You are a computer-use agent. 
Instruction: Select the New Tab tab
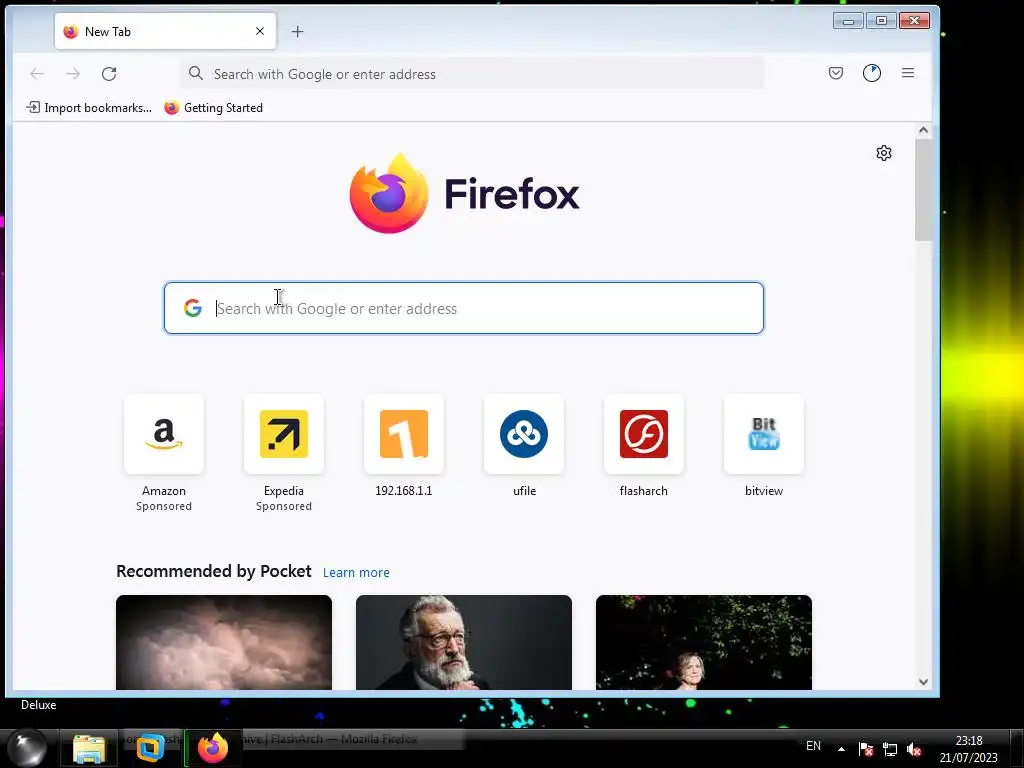(165, 31)
